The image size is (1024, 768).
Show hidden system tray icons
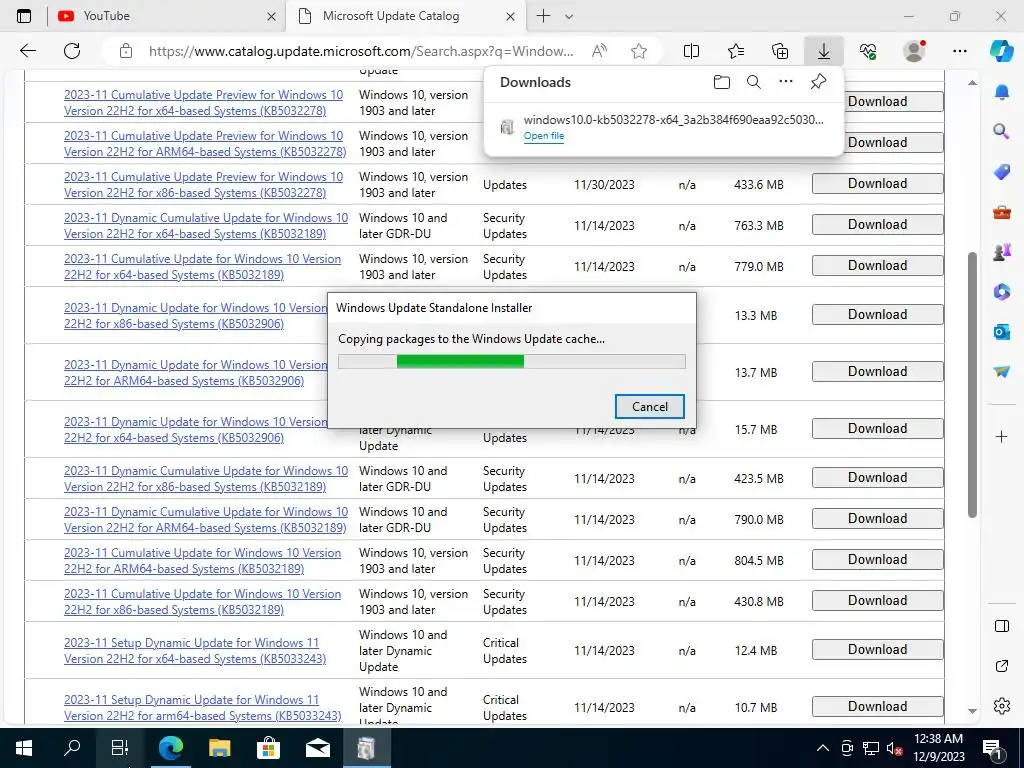(x=823, y=748)
